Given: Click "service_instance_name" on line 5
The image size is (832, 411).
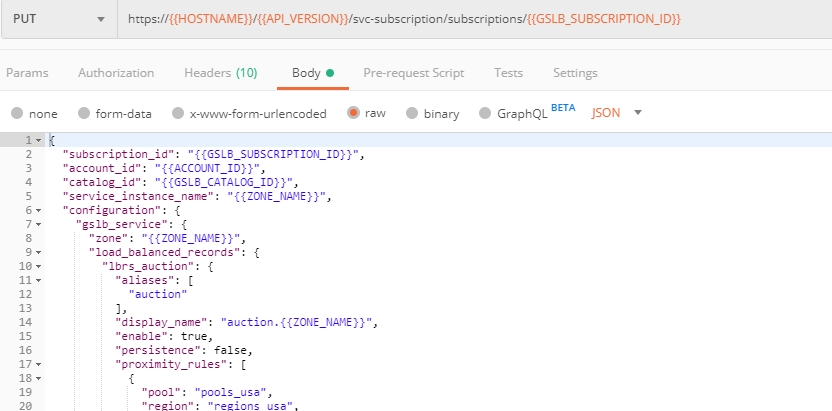Looking at the screenshot, I should (139, 196).
